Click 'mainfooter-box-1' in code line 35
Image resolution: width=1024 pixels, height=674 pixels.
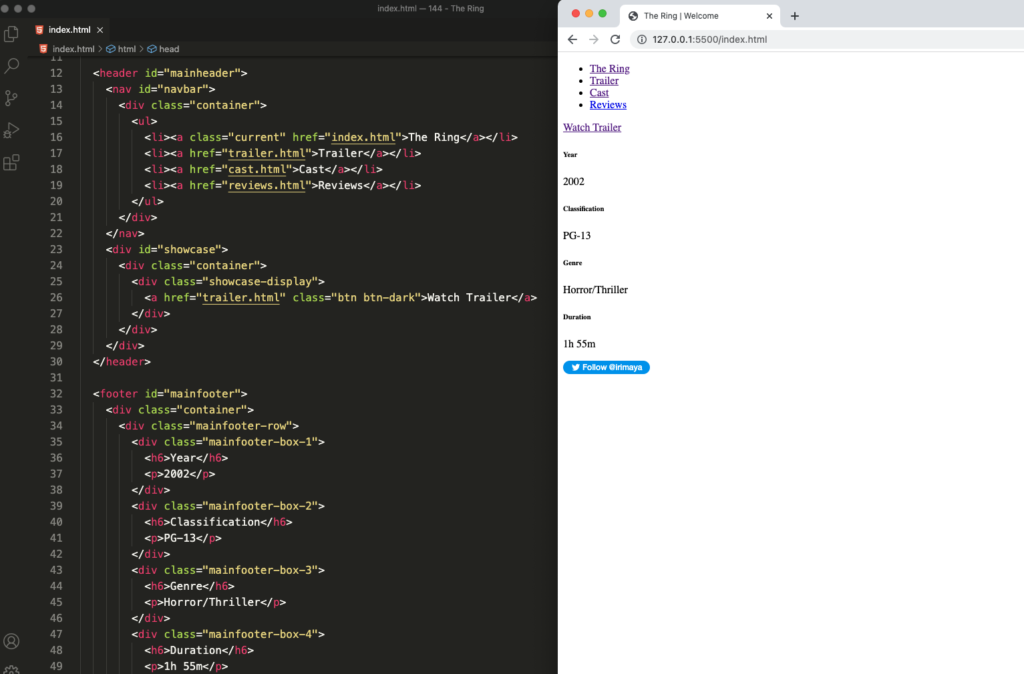coord(261,442)
